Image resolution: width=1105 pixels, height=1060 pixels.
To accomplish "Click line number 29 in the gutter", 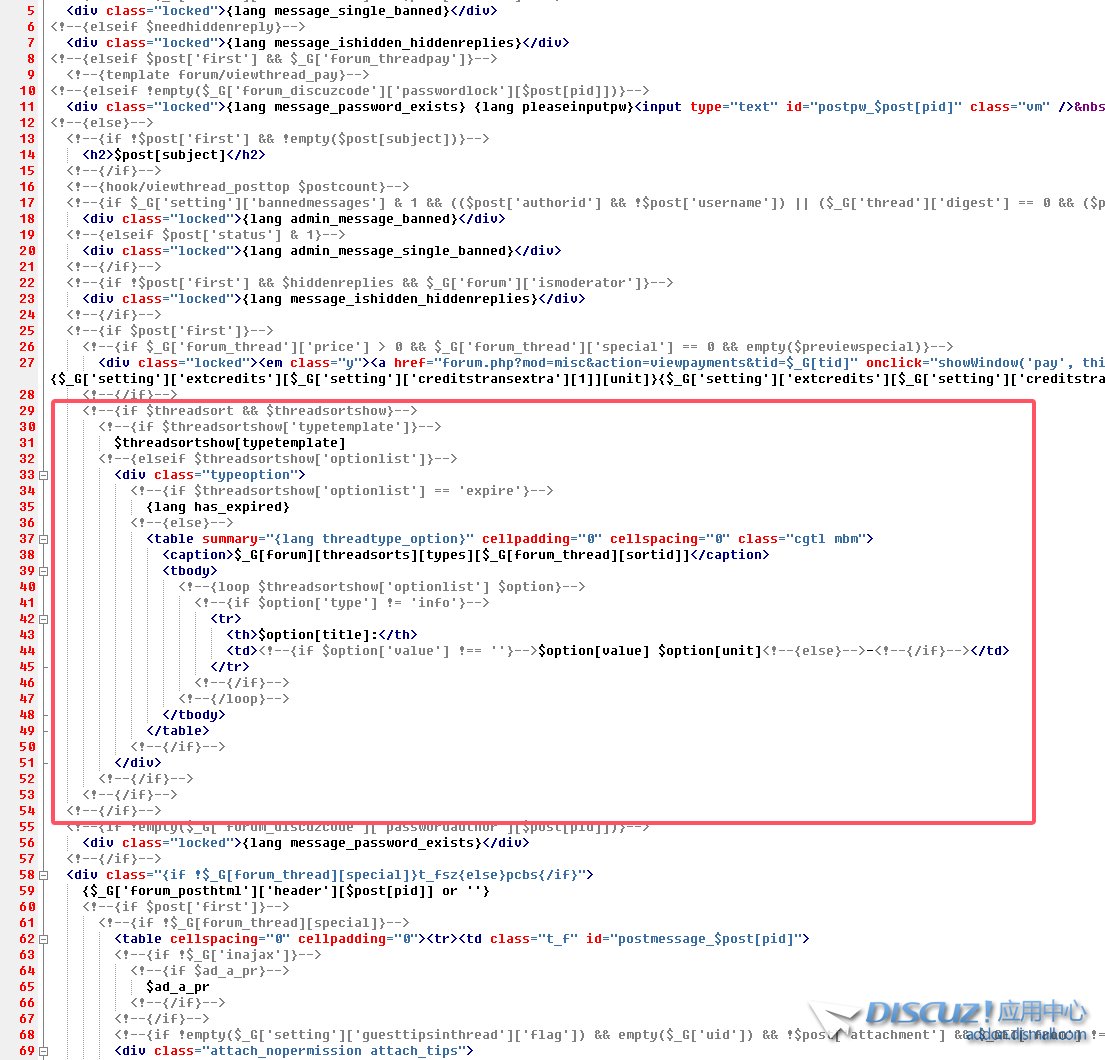I will pyautogui.click(x=27, y=411).
